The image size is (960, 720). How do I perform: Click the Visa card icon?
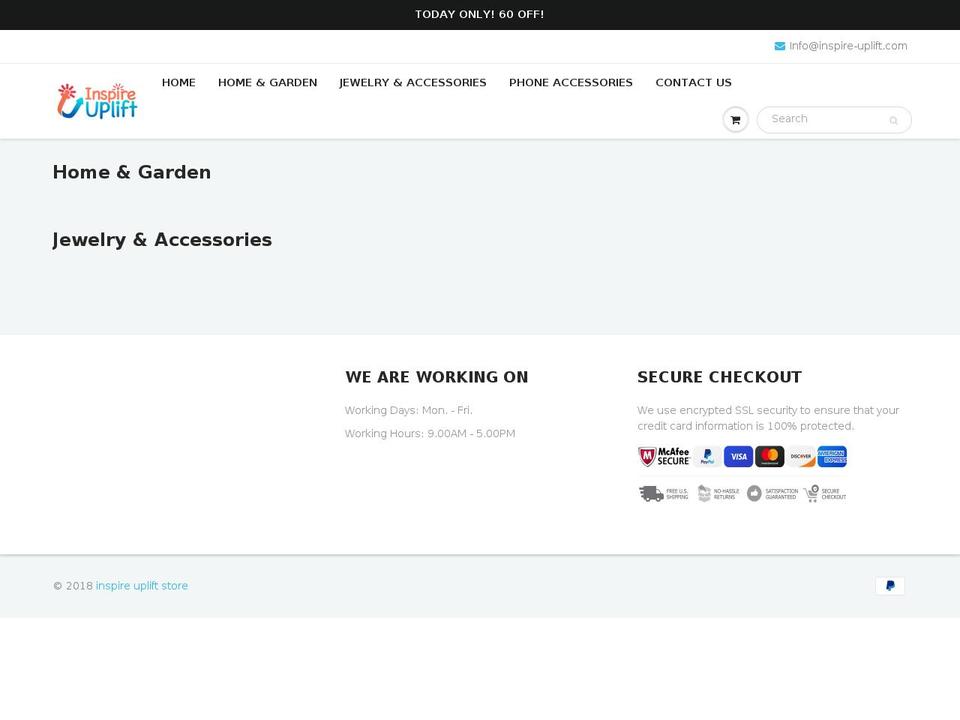(x=738, y=457)
